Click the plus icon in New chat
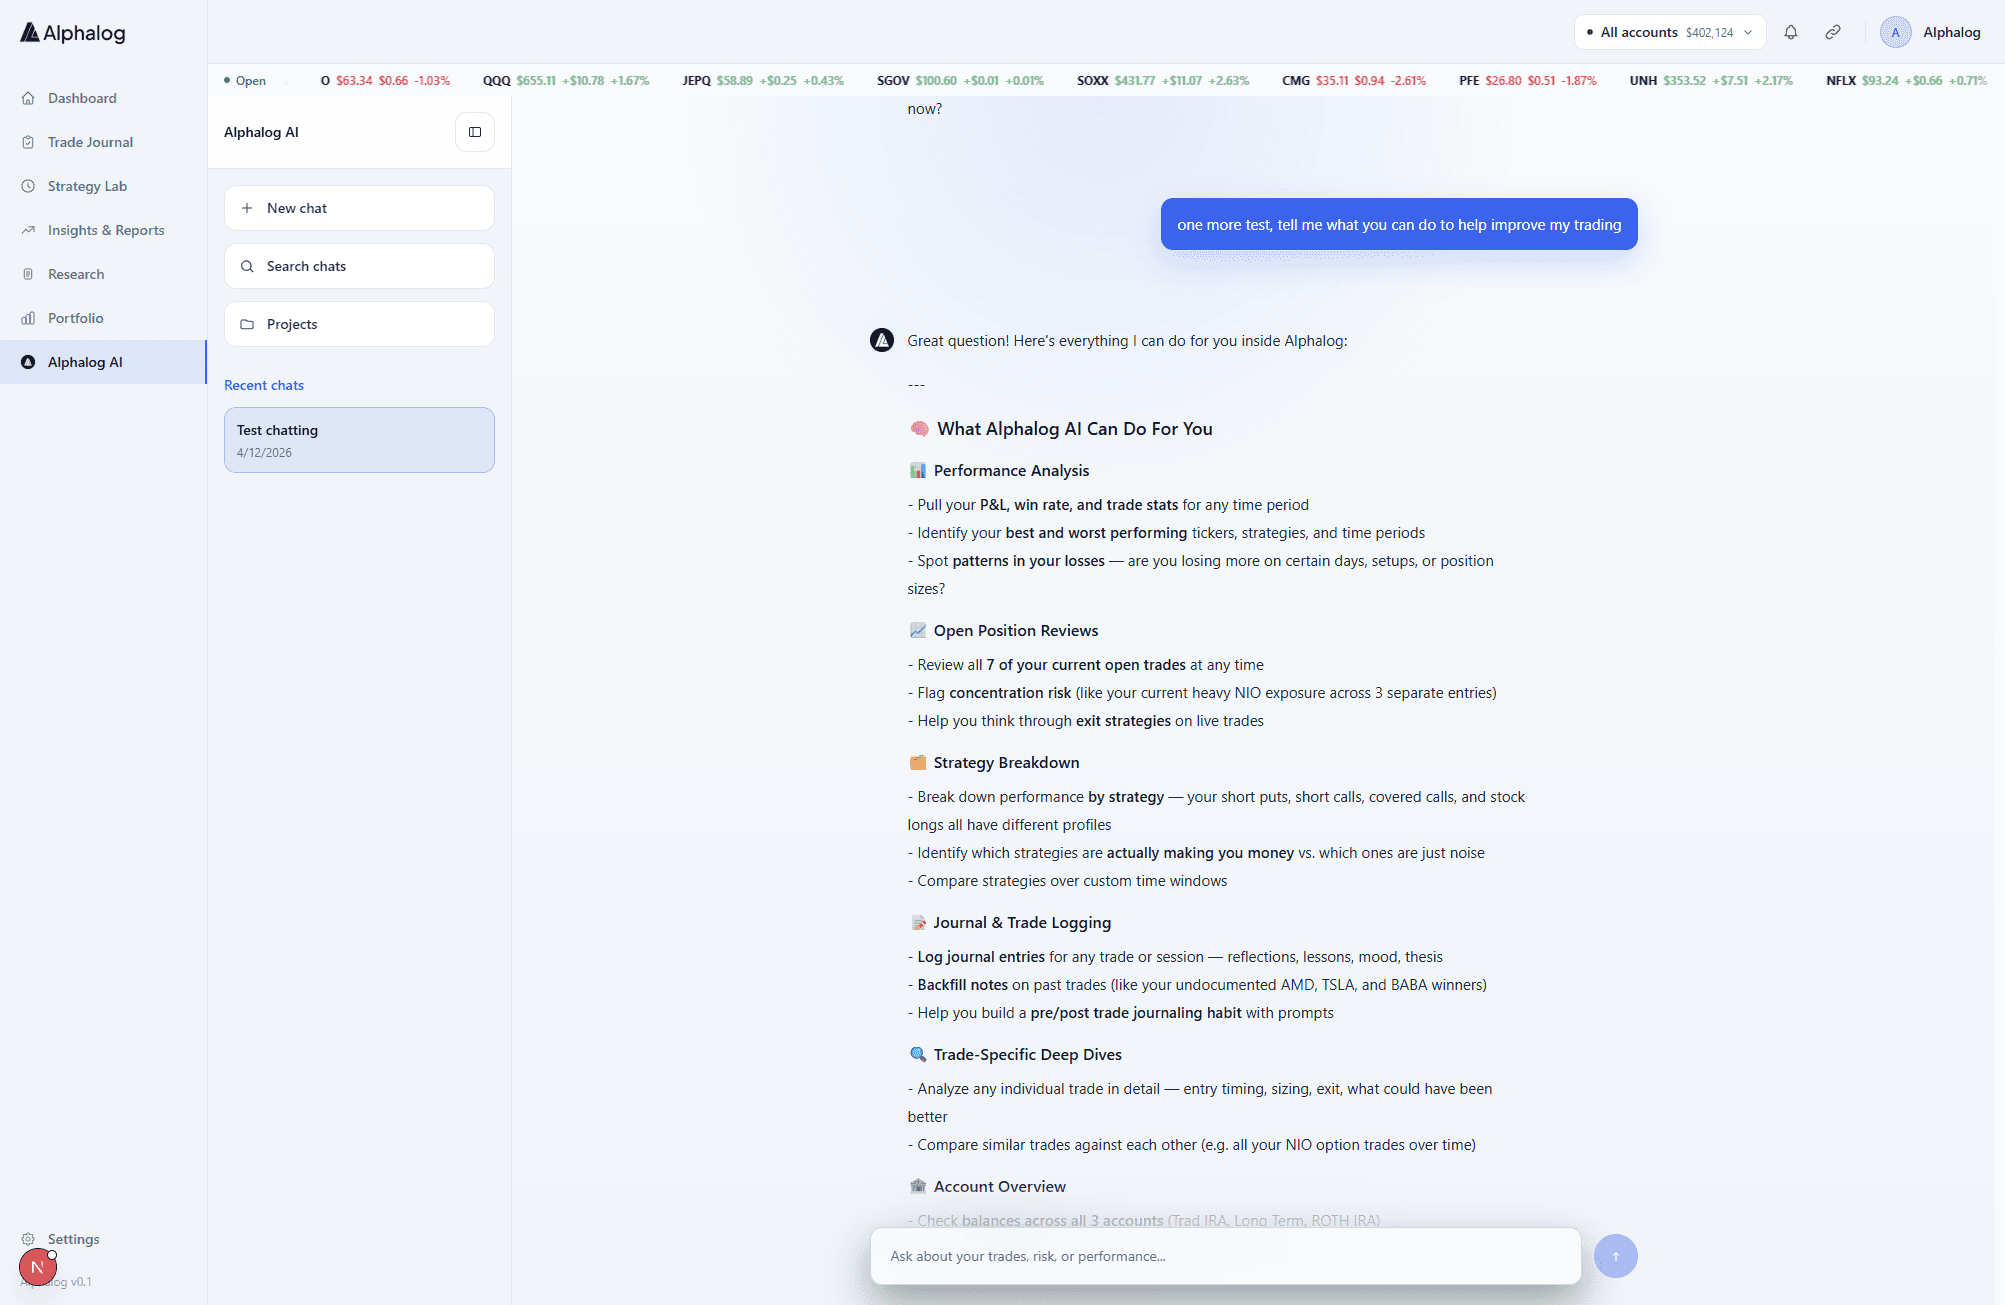This screenshot has height=1305, width=2005. 247,208
